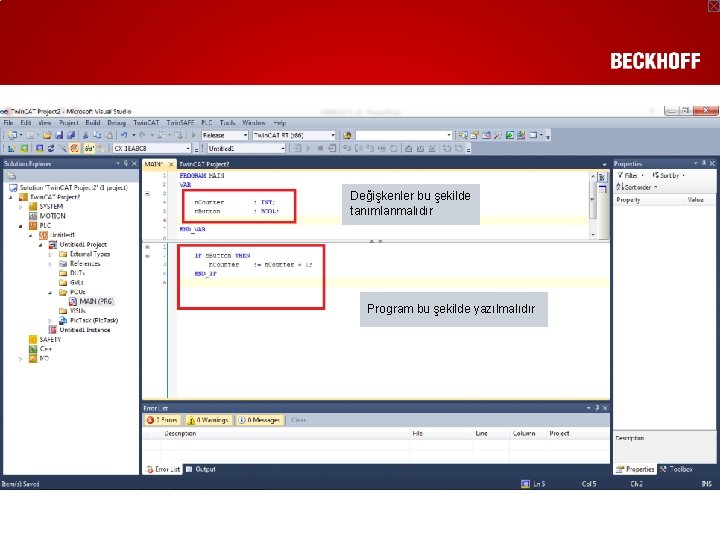The width and height of the screenshot is (720, 540).
Task: Click the Undo arrow icon
Action: pos(124,135)
